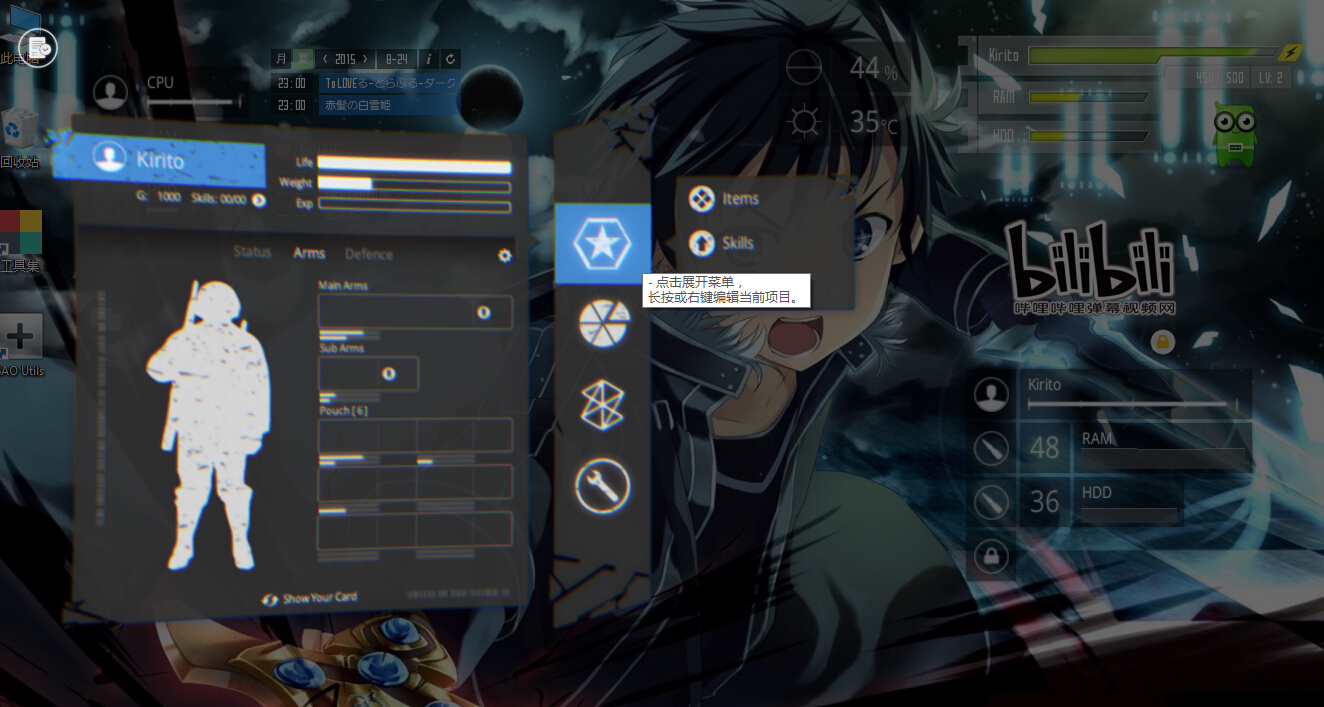This screenshot has height=707, width=1324.
Task: Toggle the Main Arms slot indicator
Action: [484, 312]
